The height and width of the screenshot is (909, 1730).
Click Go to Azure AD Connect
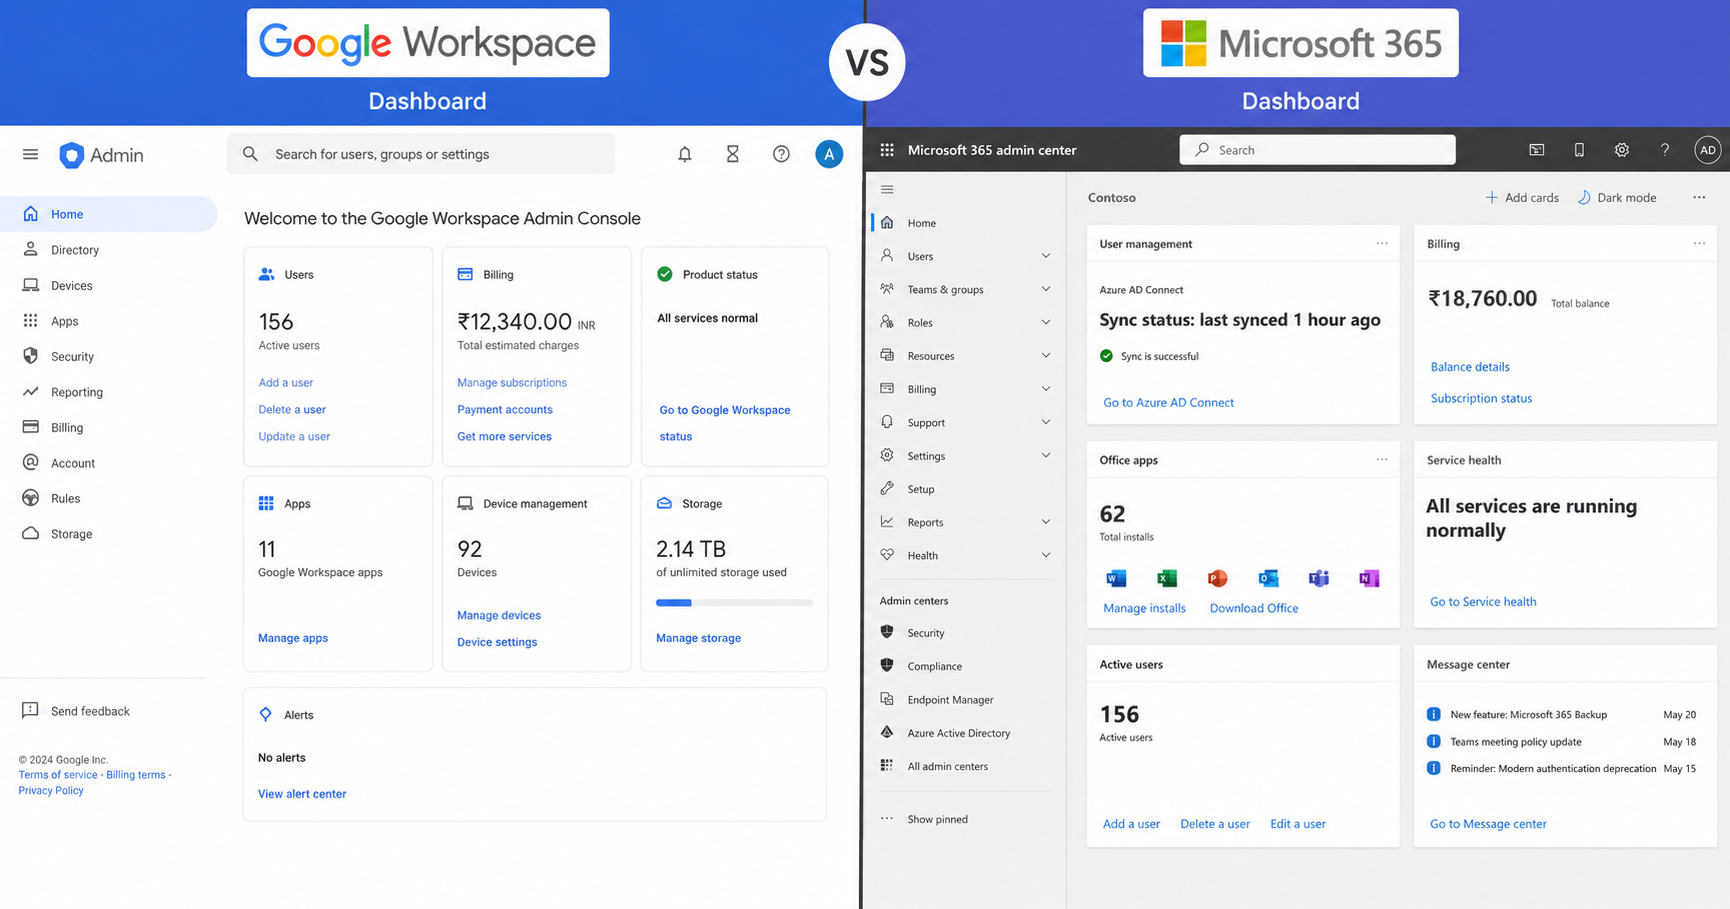click(x=1168, y=402)
